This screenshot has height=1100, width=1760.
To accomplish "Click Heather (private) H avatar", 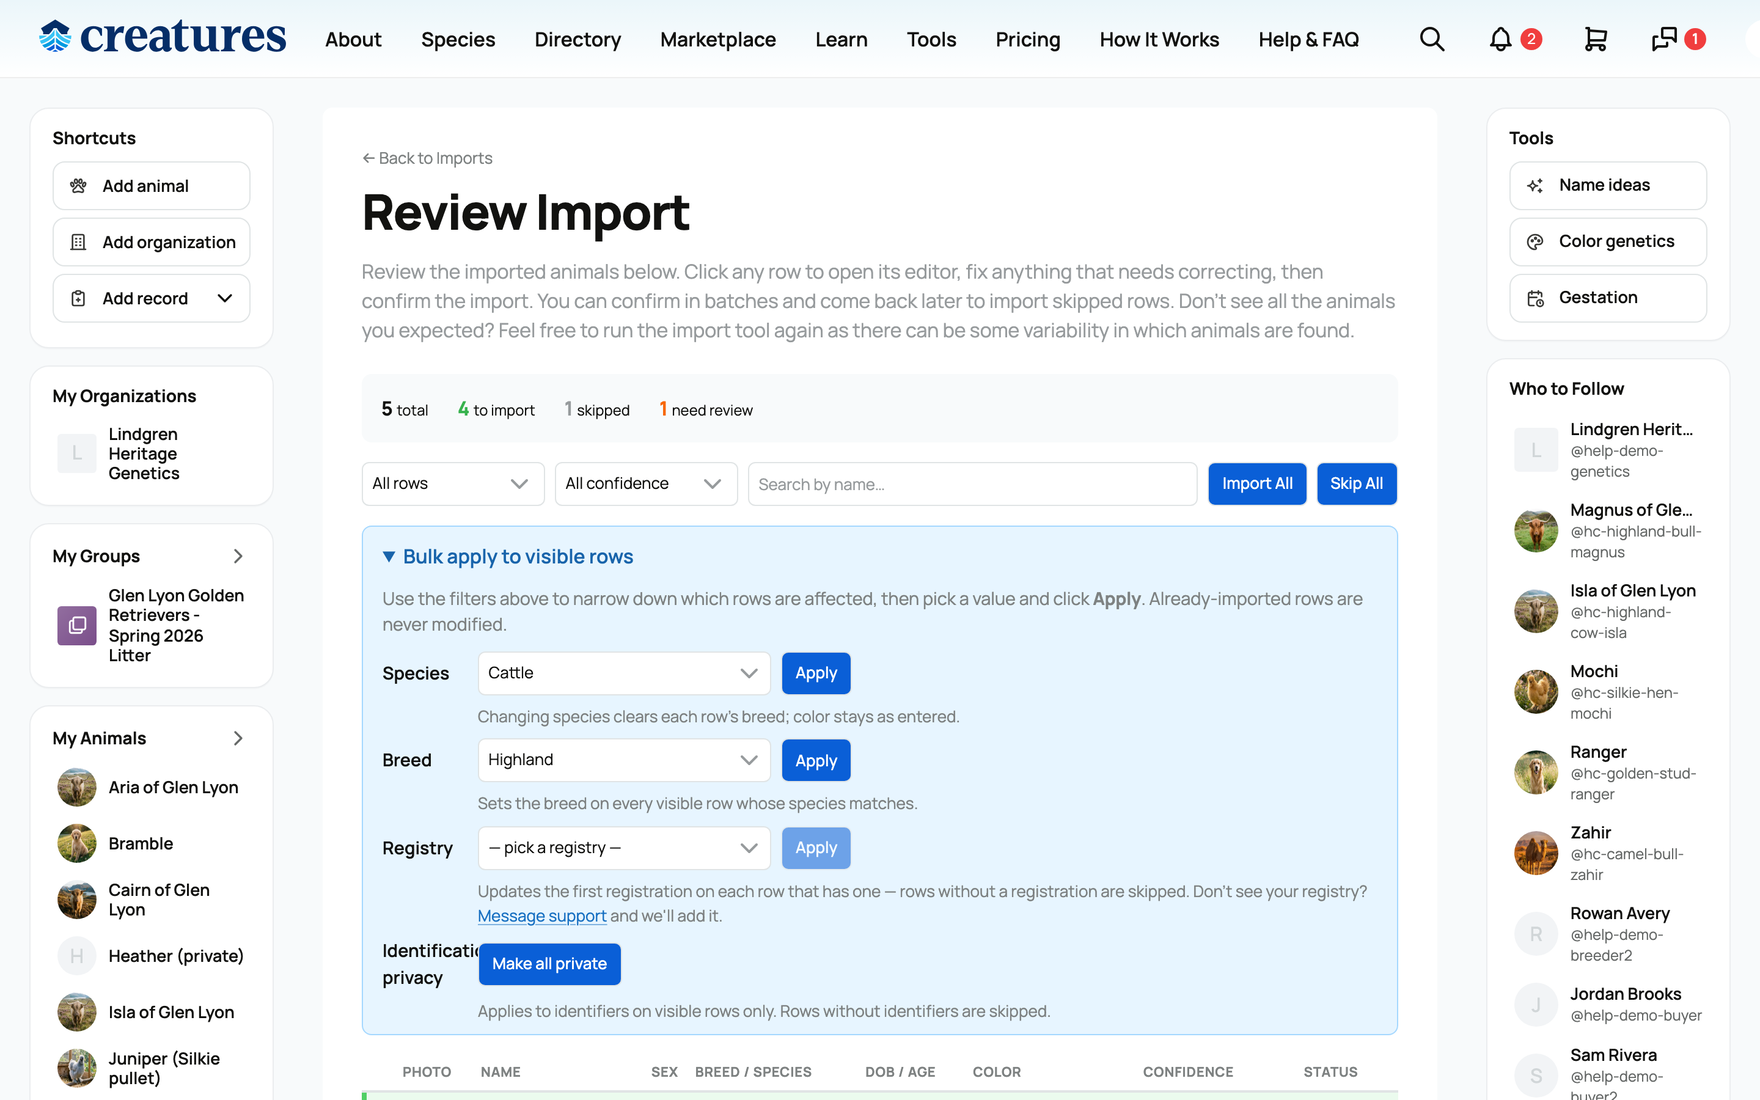I will tap(77, 956).
